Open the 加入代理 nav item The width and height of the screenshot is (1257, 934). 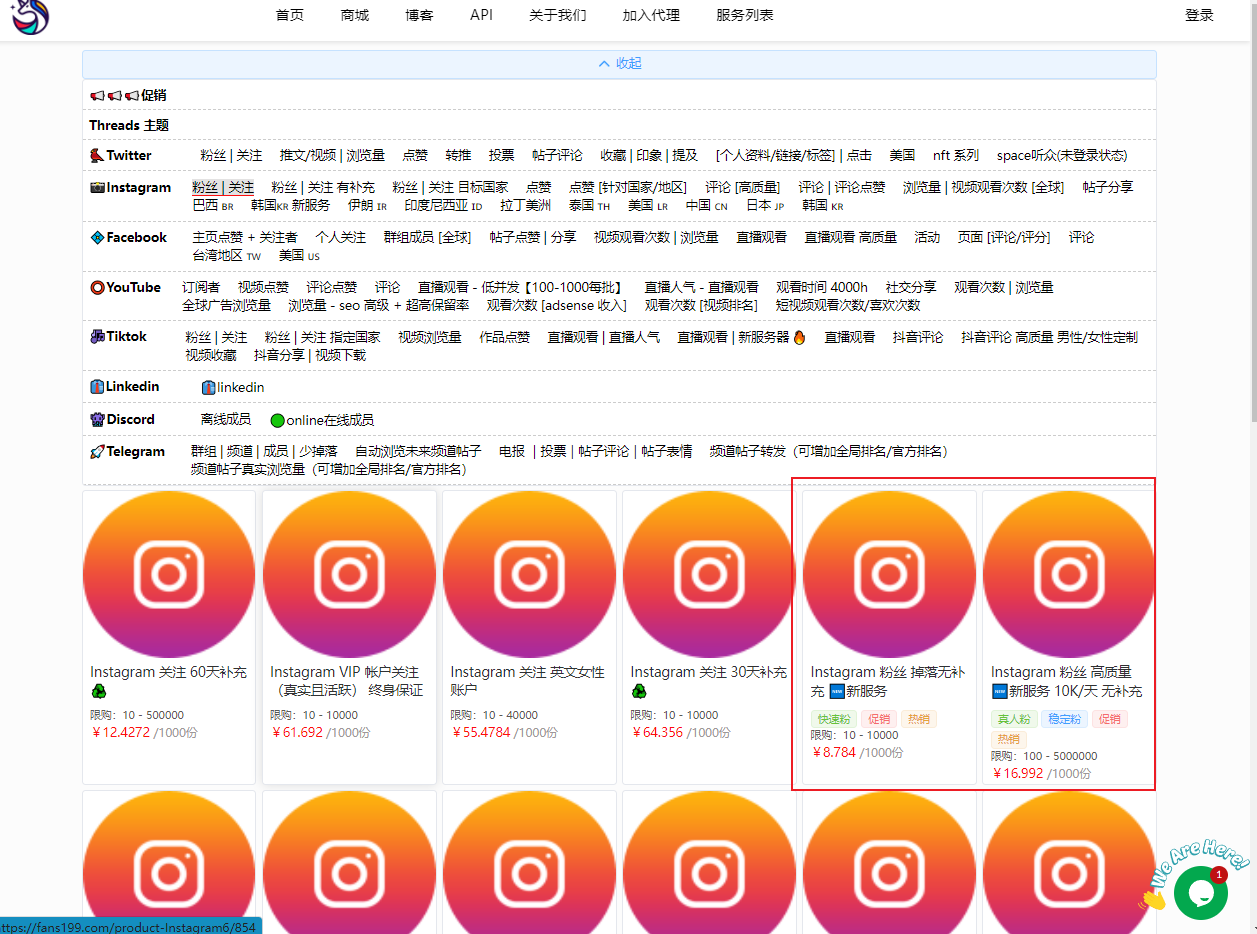point(651,15)
